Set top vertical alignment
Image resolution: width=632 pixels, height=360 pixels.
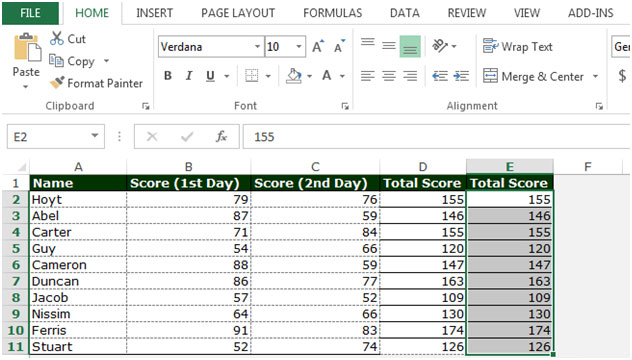(x=368, y=43)
